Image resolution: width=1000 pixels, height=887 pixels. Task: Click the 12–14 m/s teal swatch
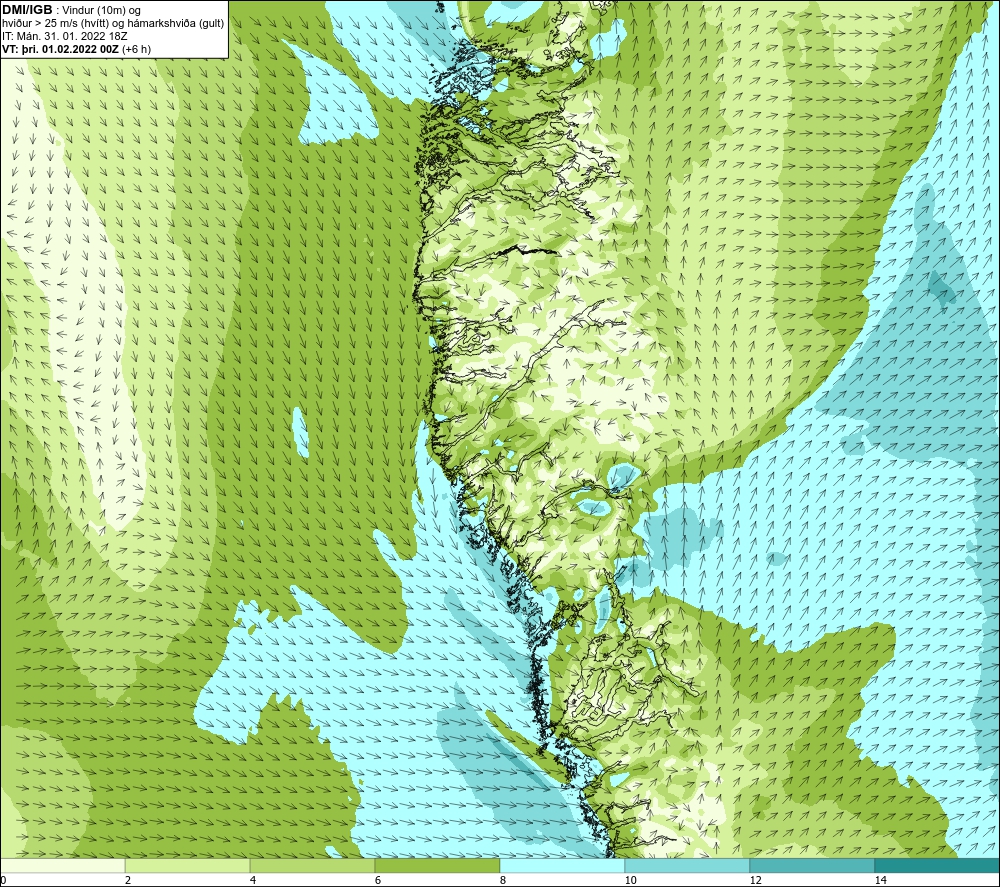pos(812,865)
